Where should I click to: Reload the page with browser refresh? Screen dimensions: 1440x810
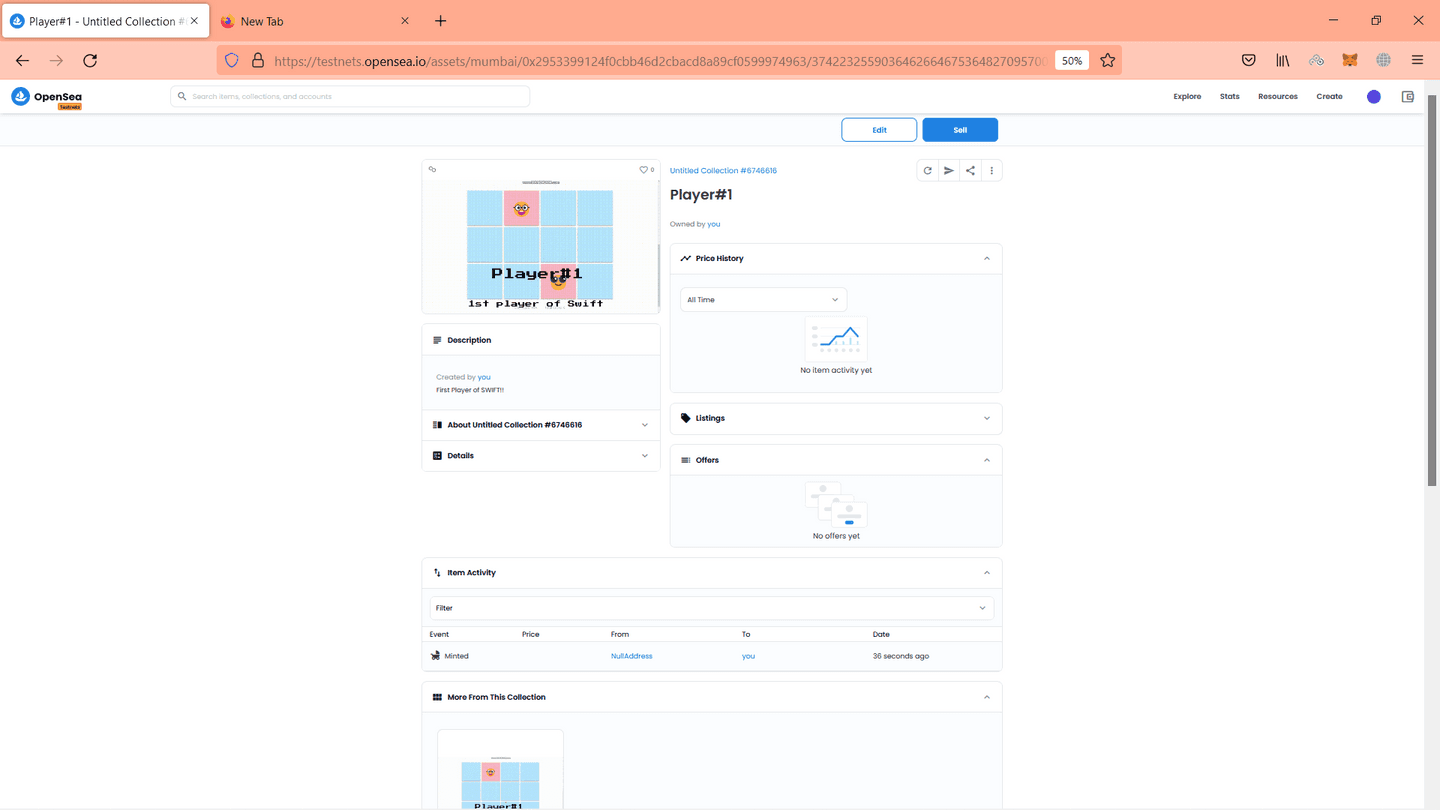(x=90, y=61)
